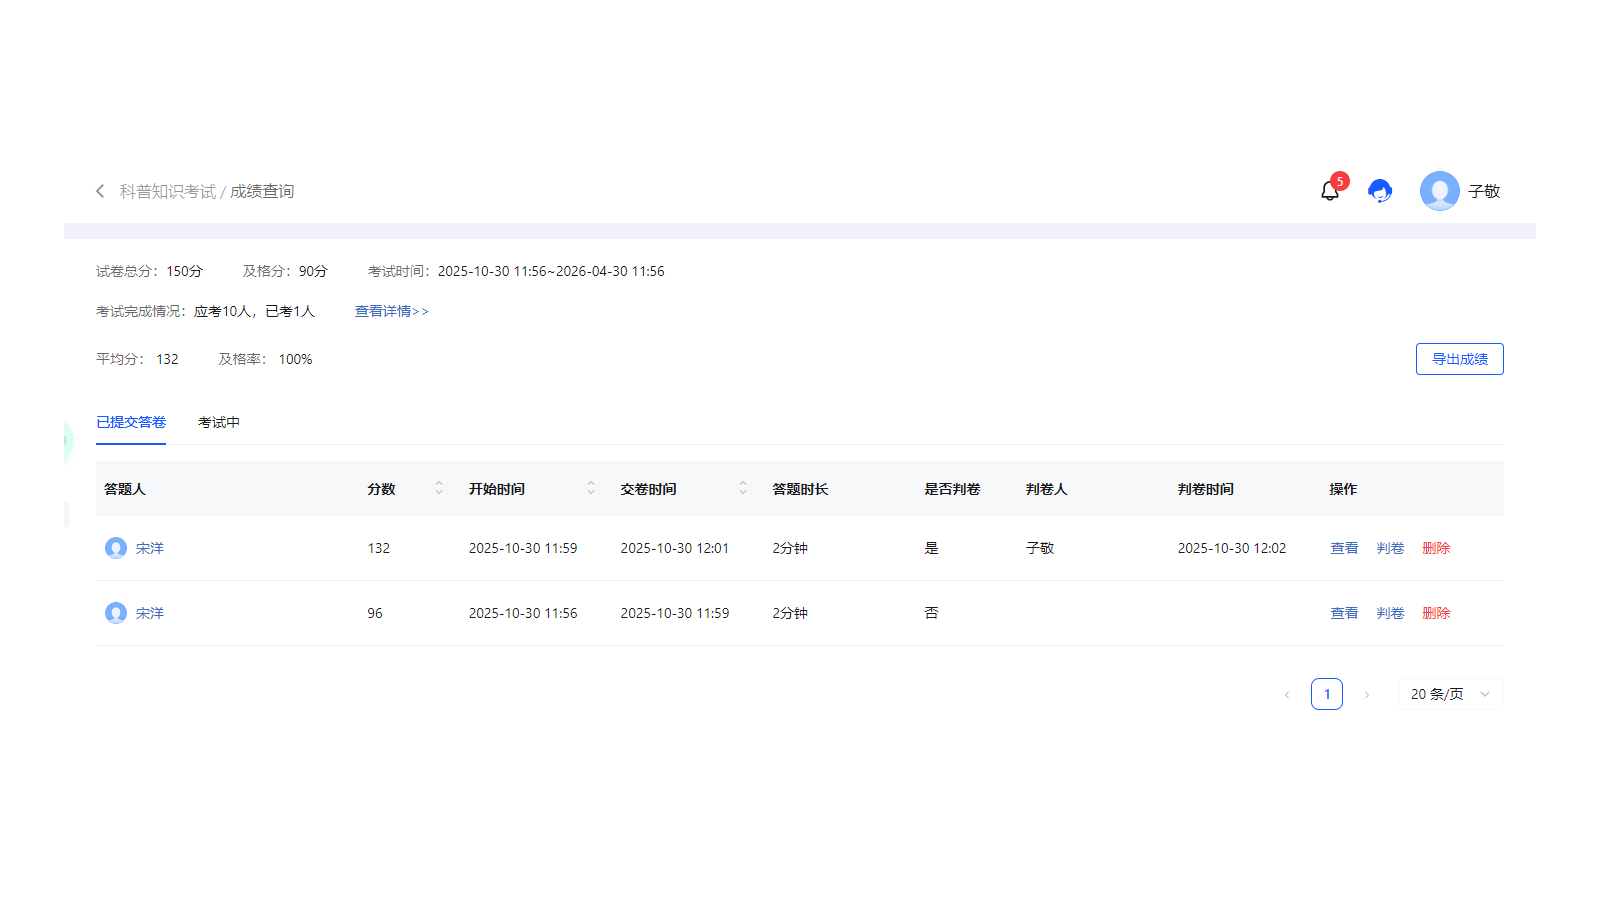Click 查看 on the 132-point record
The height and width of the screenshot is (900, 1600).
(1344, 548)
